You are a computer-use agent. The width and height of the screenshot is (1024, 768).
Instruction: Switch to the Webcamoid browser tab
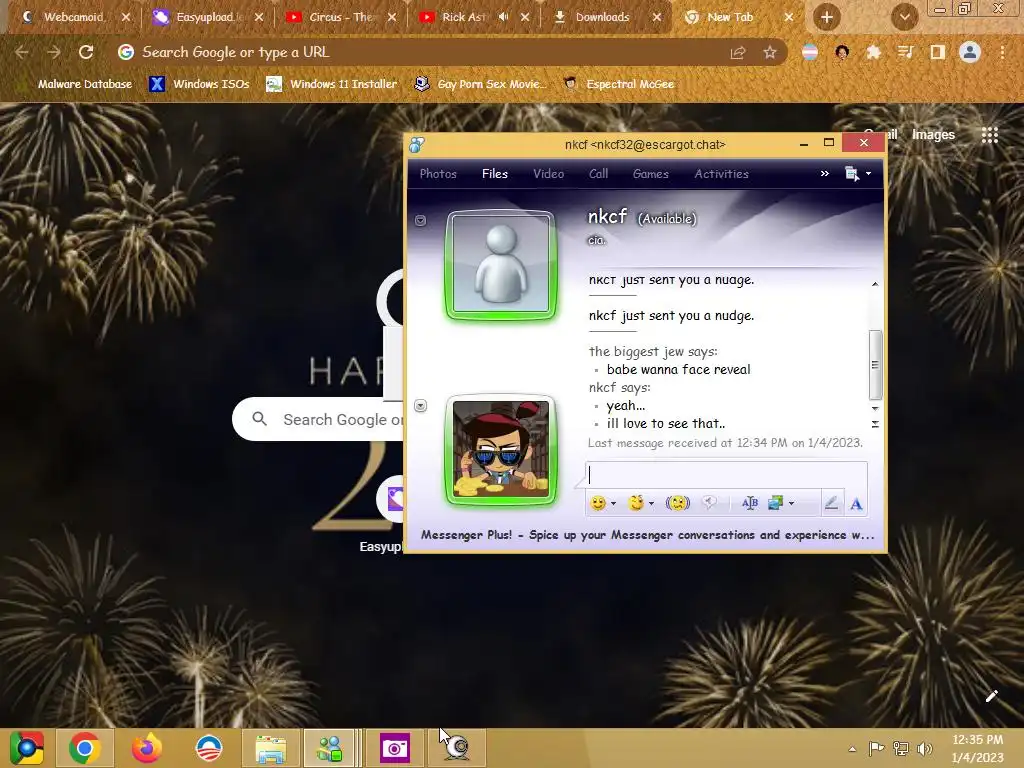click(x=74, y=17)
